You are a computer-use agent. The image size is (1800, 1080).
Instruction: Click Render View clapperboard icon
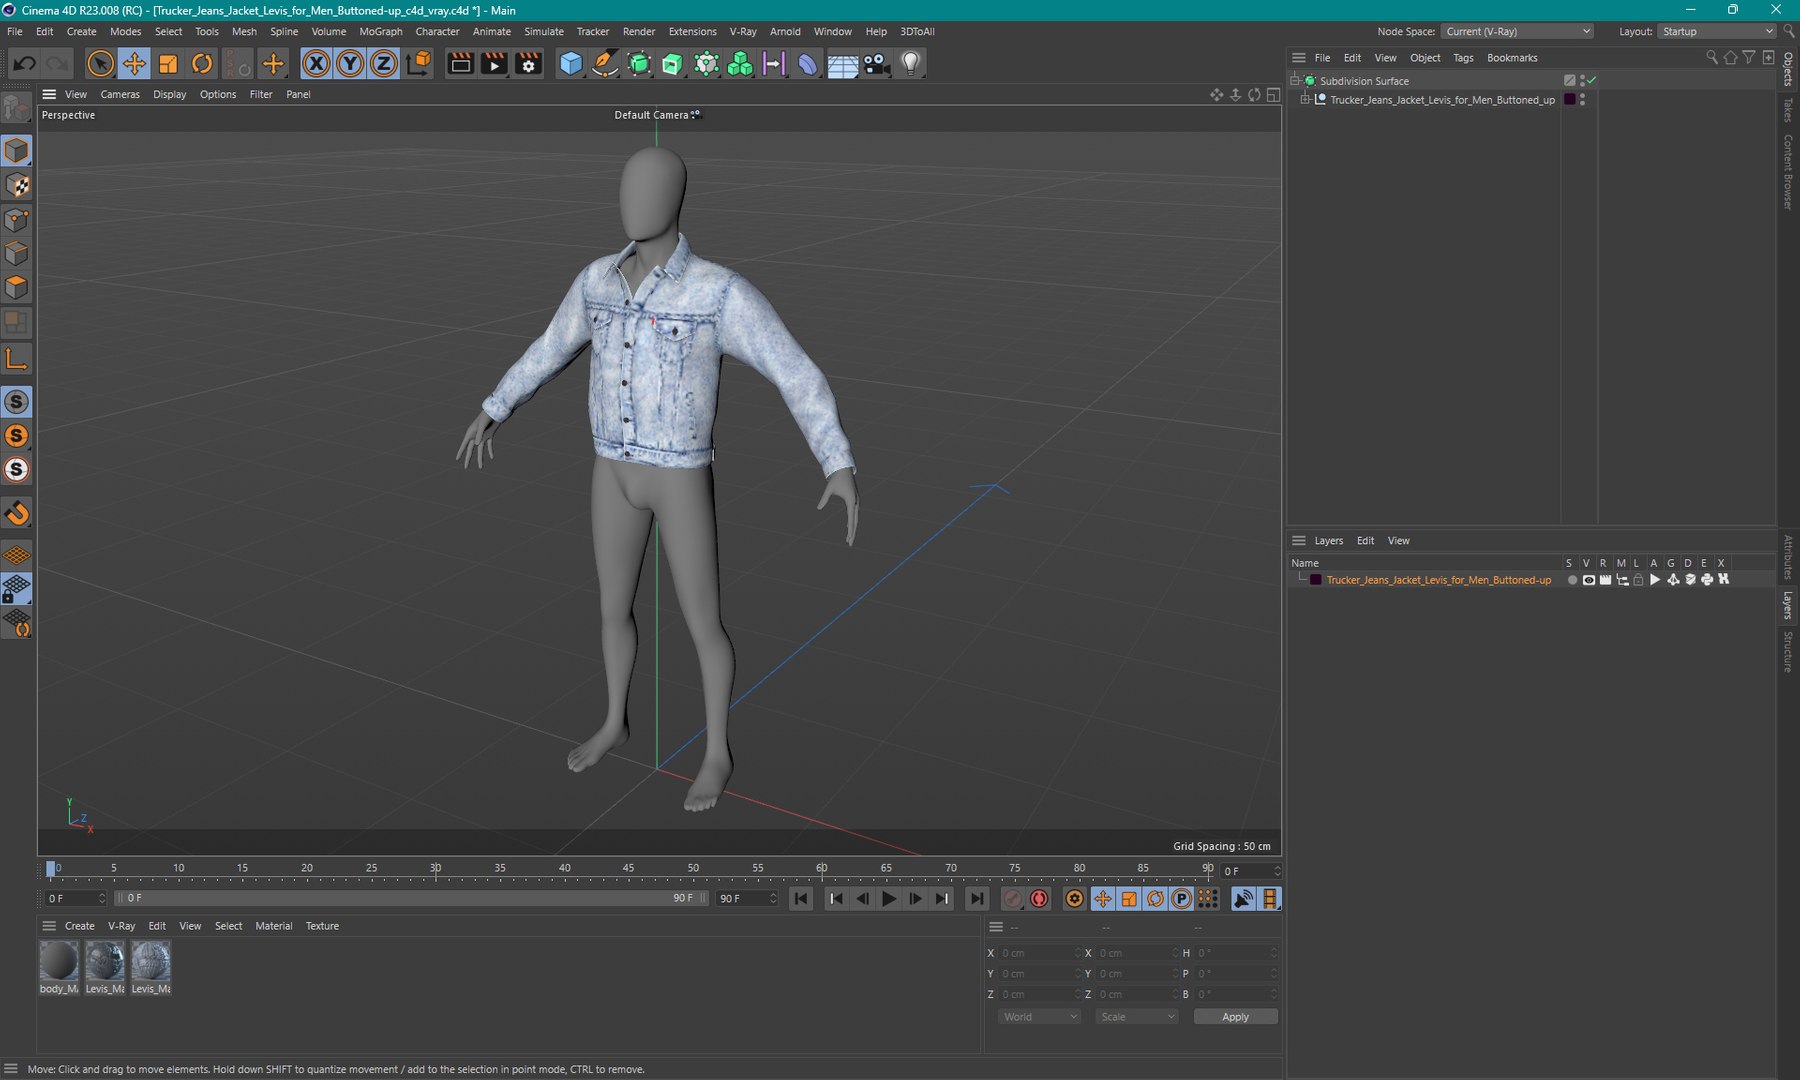(460, 64)
